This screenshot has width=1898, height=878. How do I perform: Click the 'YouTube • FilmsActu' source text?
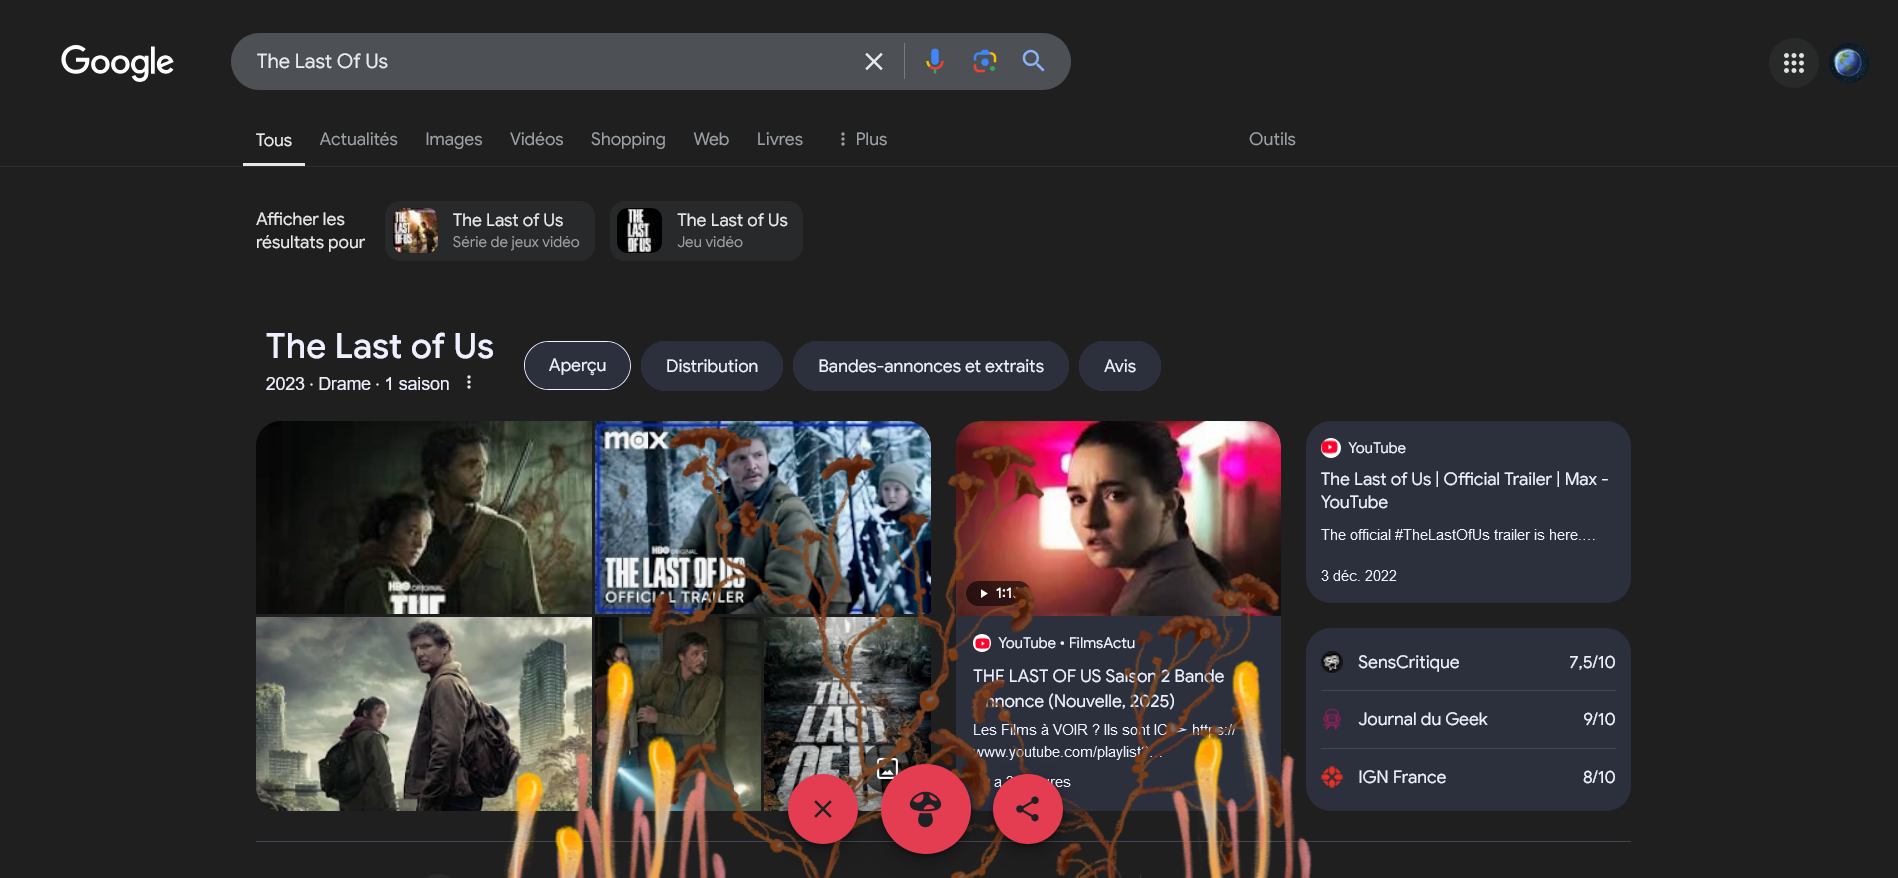pos(1066,643)
